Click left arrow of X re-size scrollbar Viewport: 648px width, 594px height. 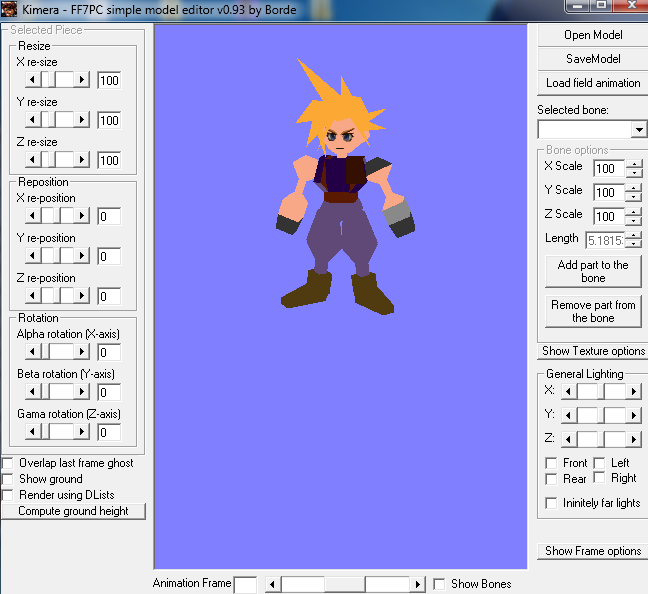point(33,79)
